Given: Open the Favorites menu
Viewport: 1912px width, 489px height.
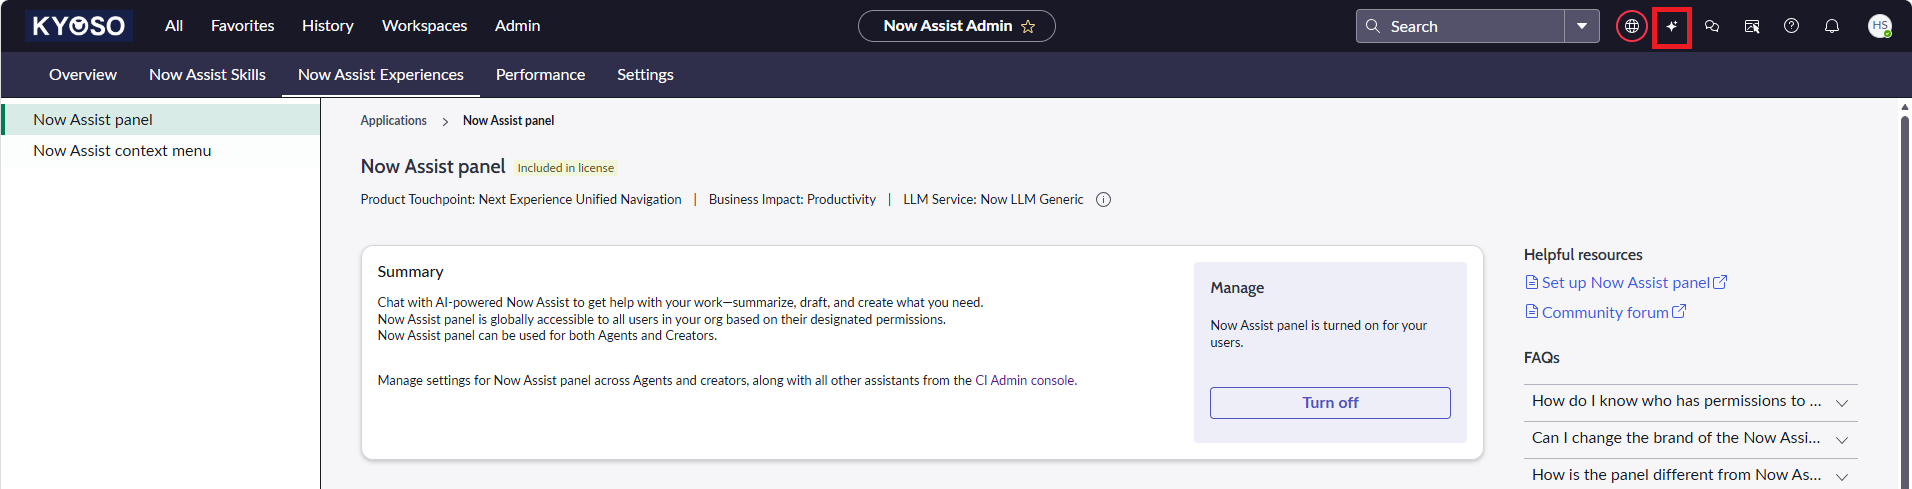Looking at the screenshot, I should tap(243, 26).
